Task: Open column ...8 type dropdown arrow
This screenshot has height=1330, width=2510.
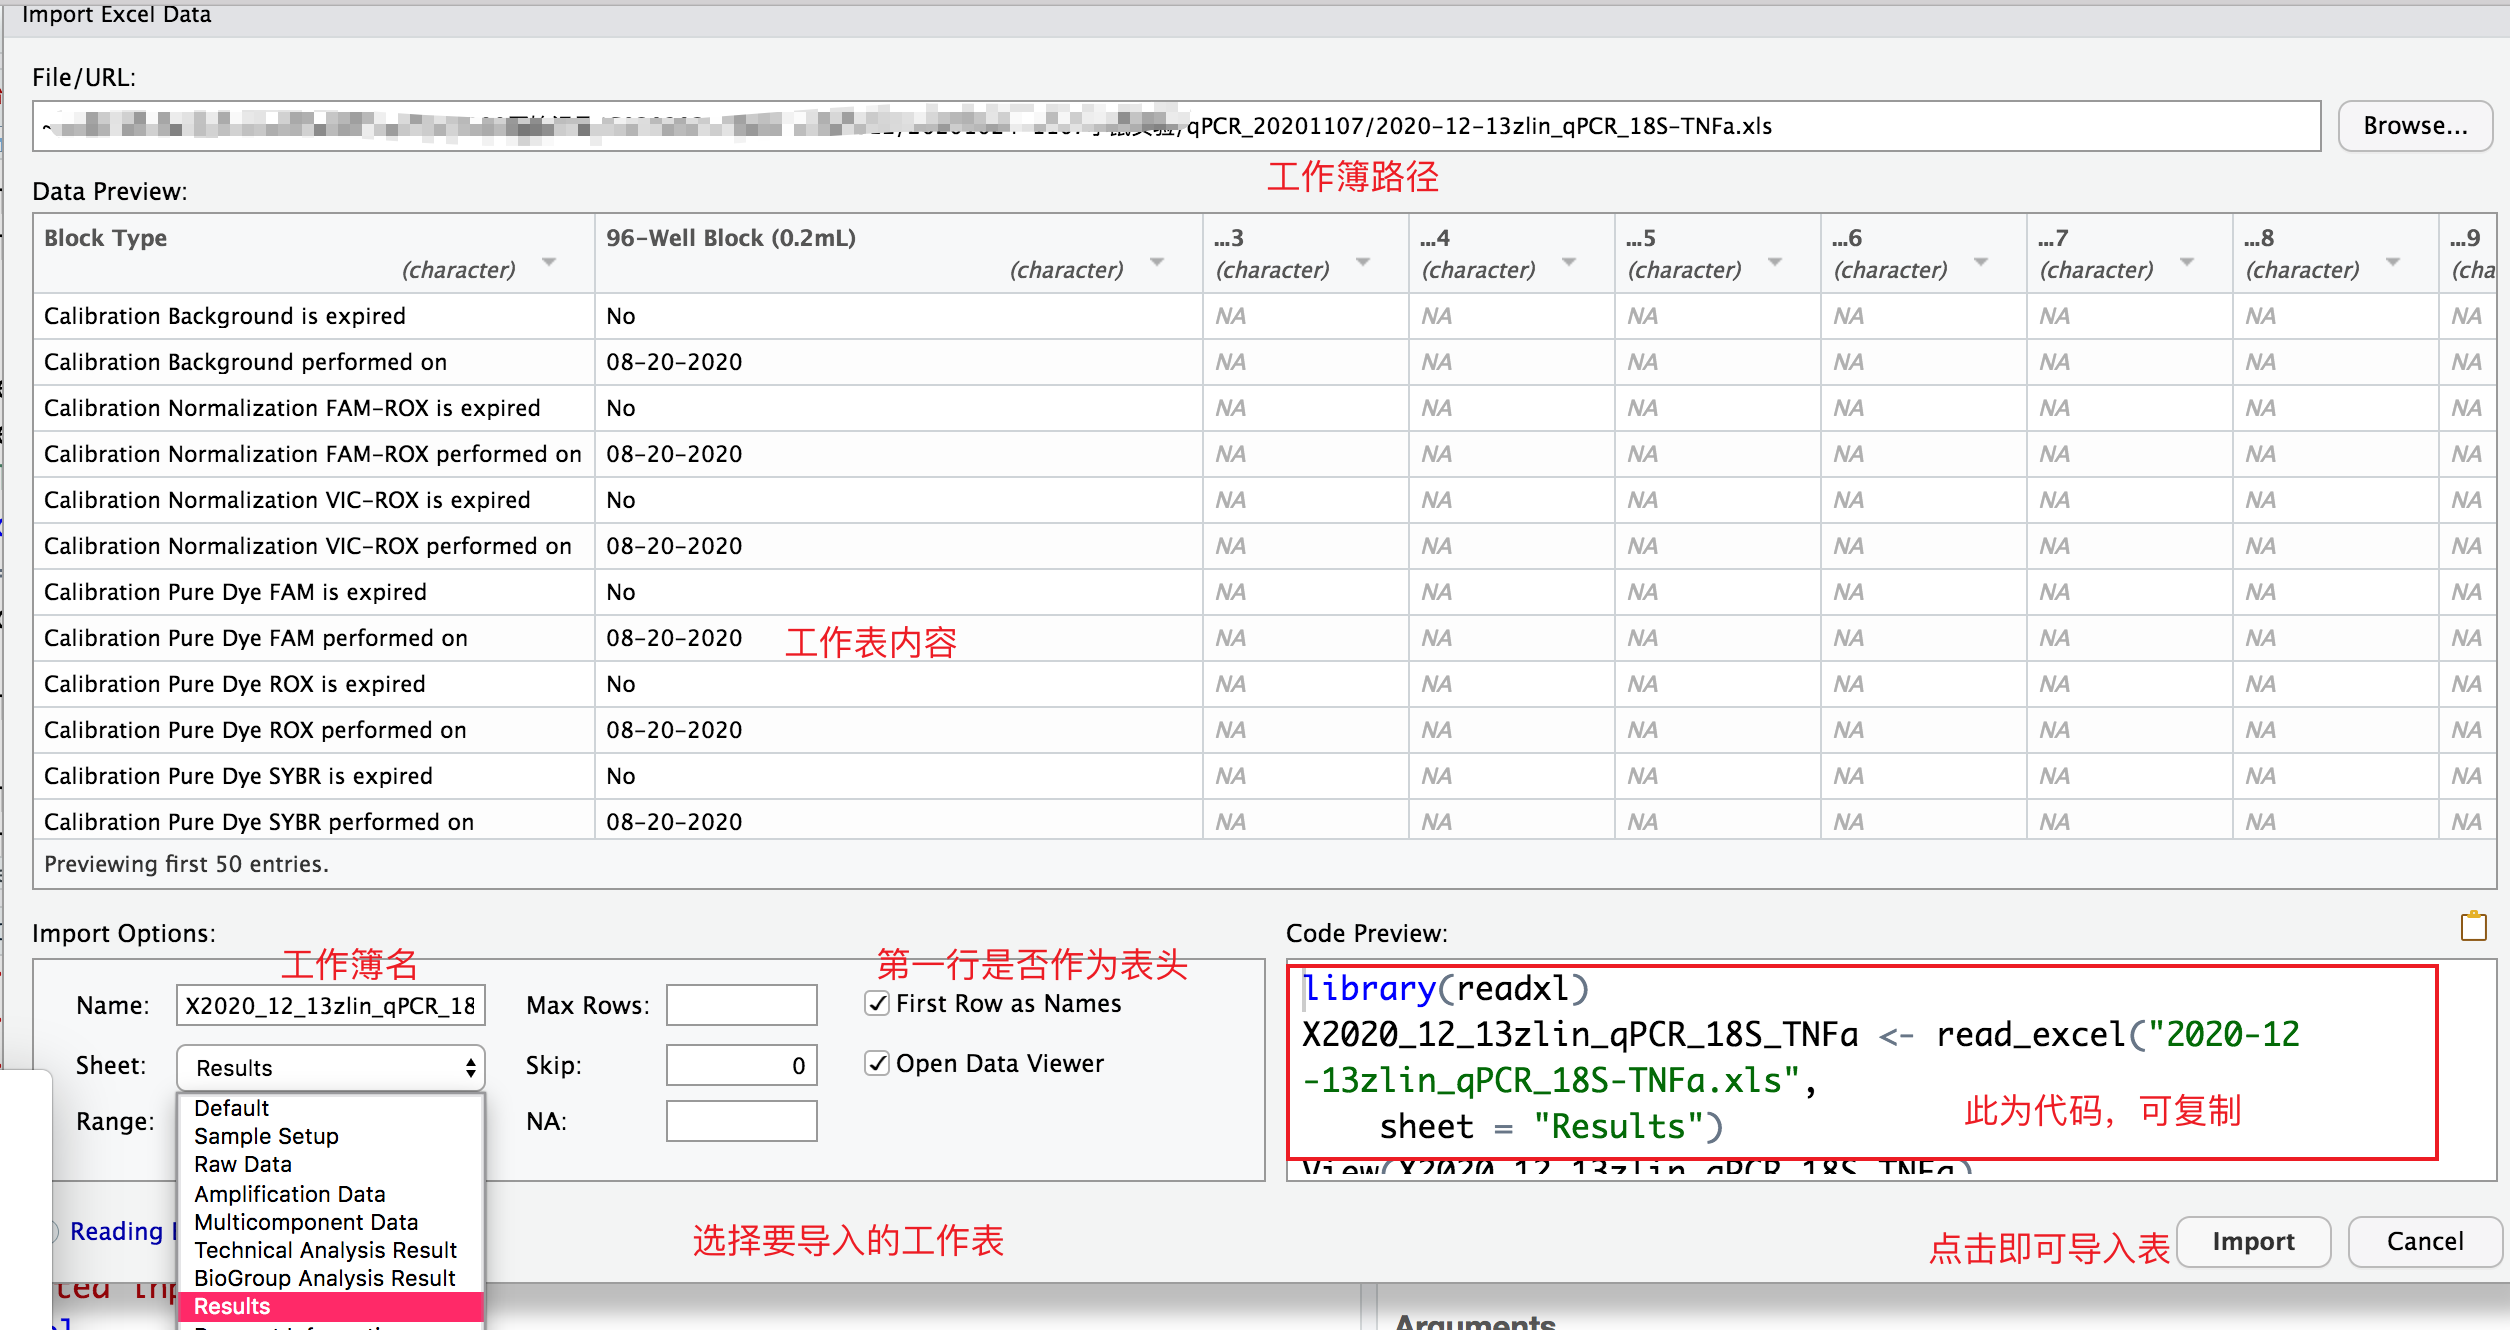Action: pyautogui.click(x=2393, y=263)
